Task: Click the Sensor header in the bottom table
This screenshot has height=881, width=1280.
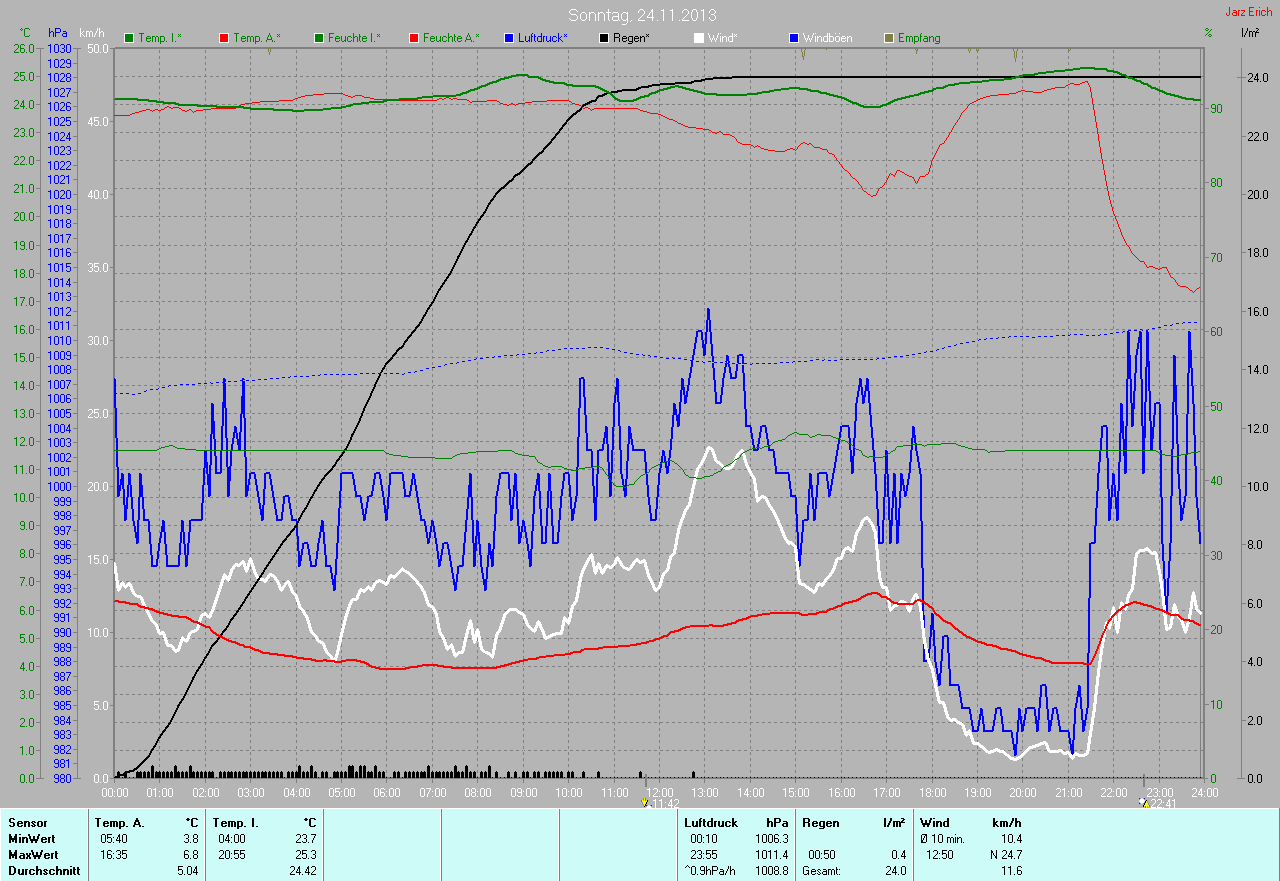Action: click(27, 823)
